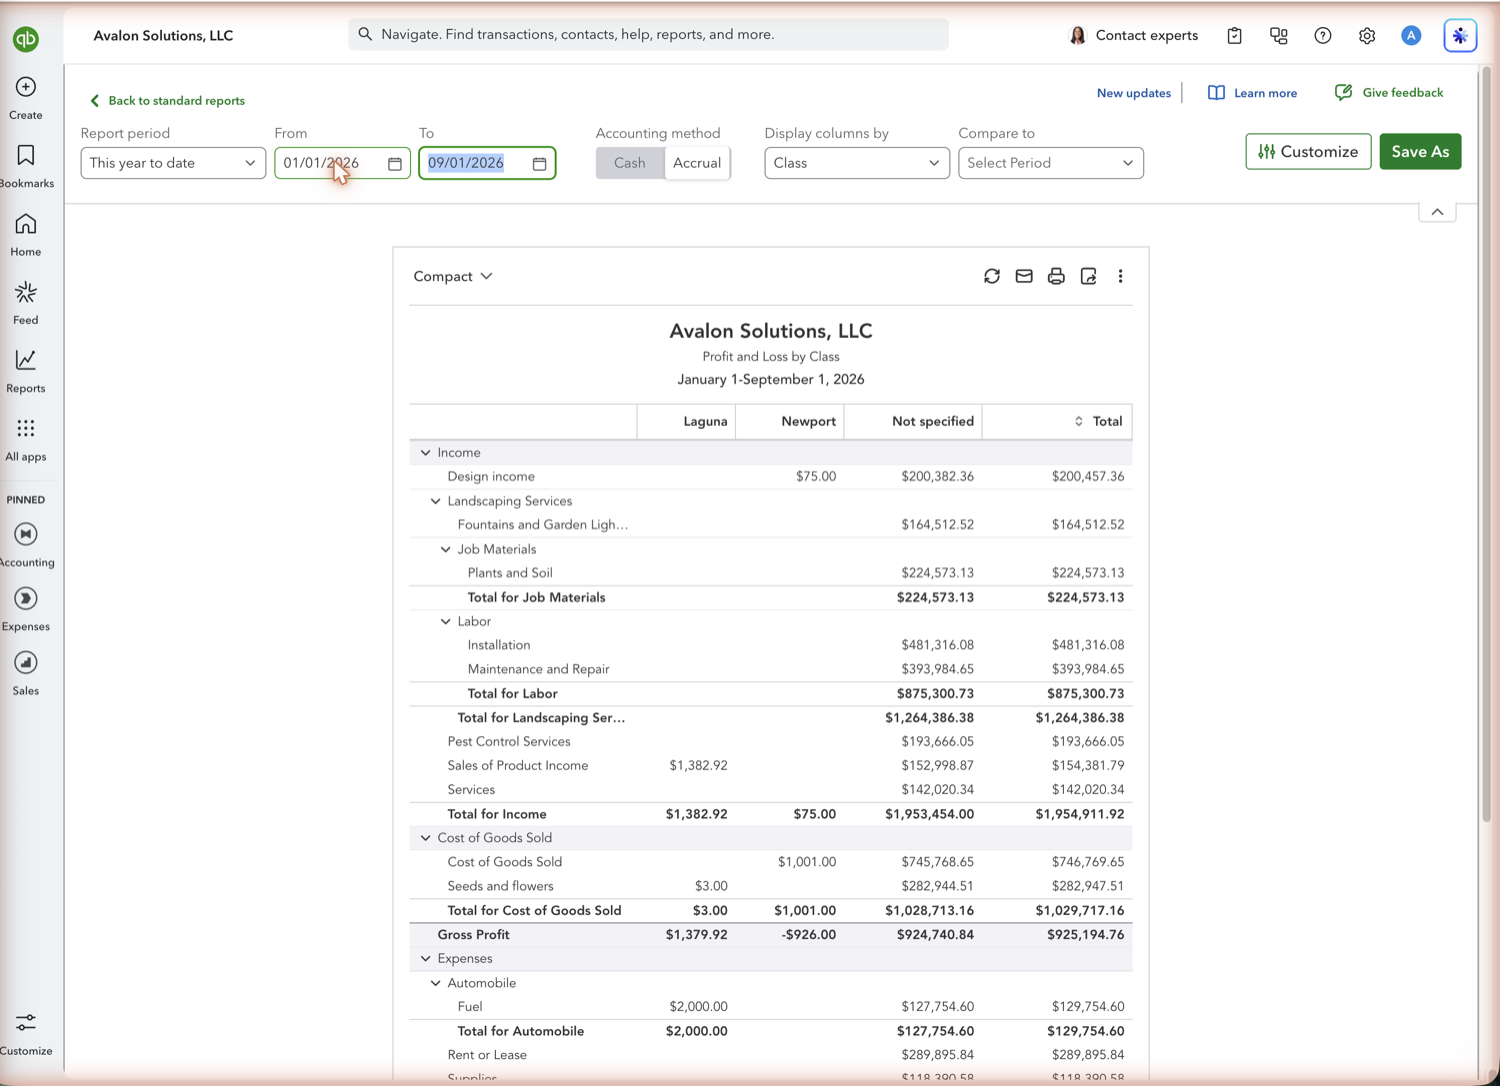
Task: Collapse the Expenses section
Action: [426, 958]
